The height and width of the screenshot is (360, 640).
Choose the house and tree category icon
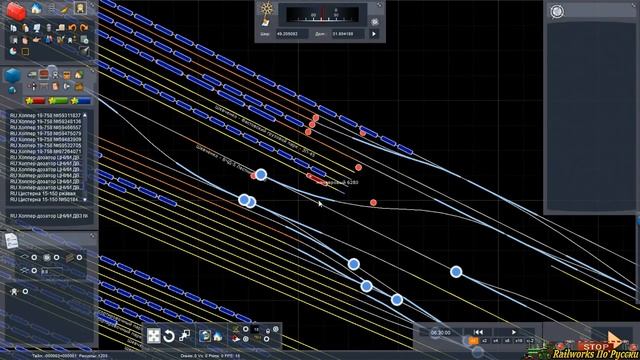78,75
